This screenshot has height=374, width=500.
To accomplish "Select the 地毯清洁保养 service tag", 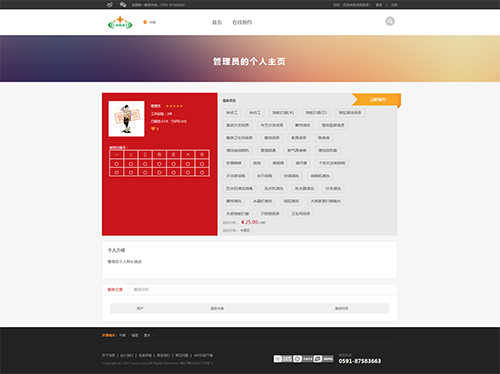I will pos(350,113).
